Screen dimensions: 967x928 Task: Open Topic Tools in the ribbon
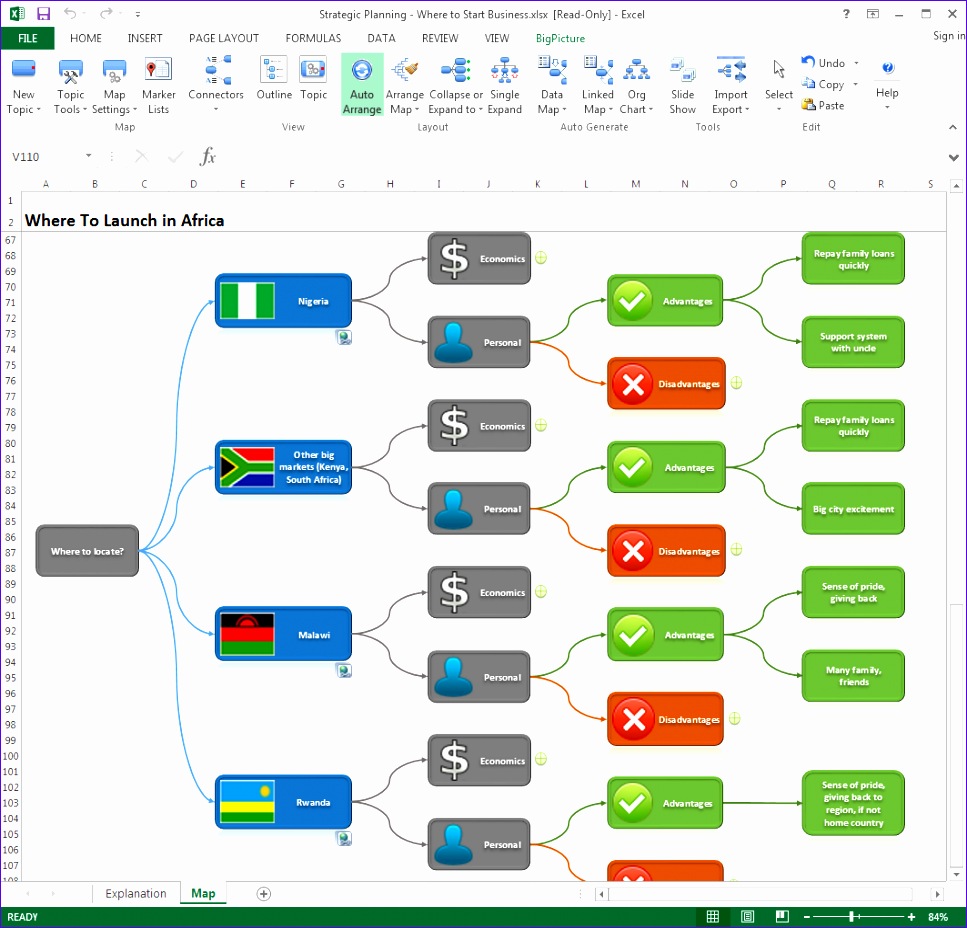(x=70, y=86)
